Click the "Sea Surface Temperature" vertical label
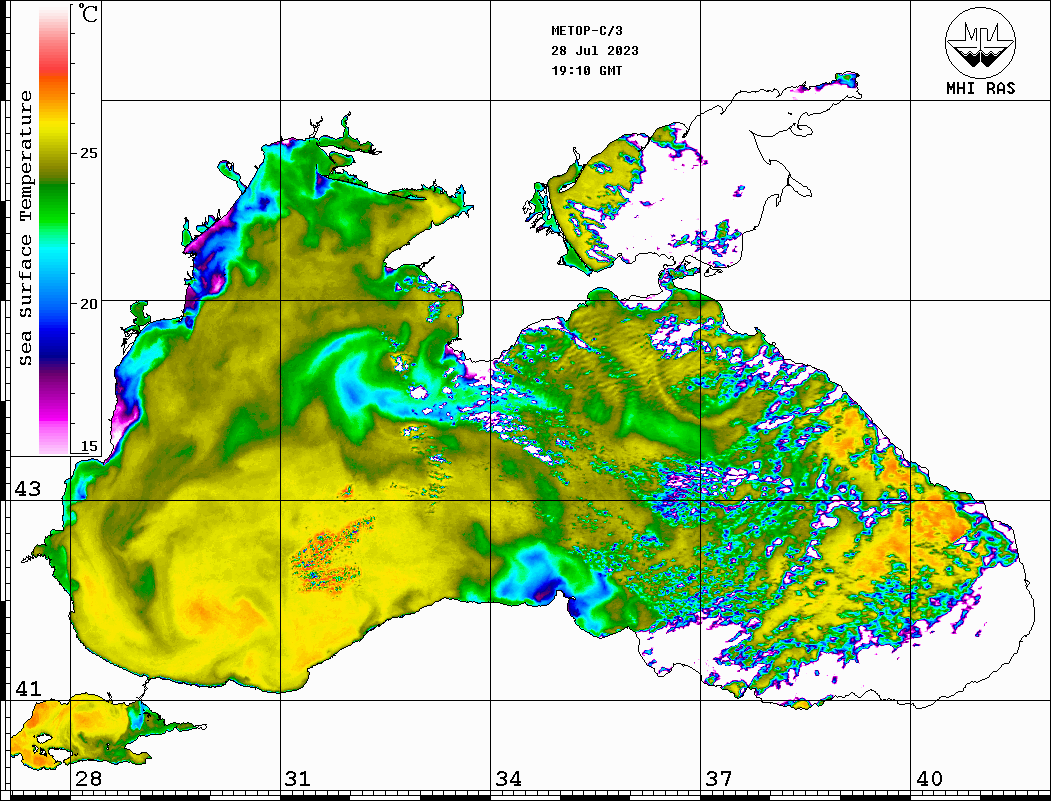This screenshot has width=1051, height=801. pos(25,229)
